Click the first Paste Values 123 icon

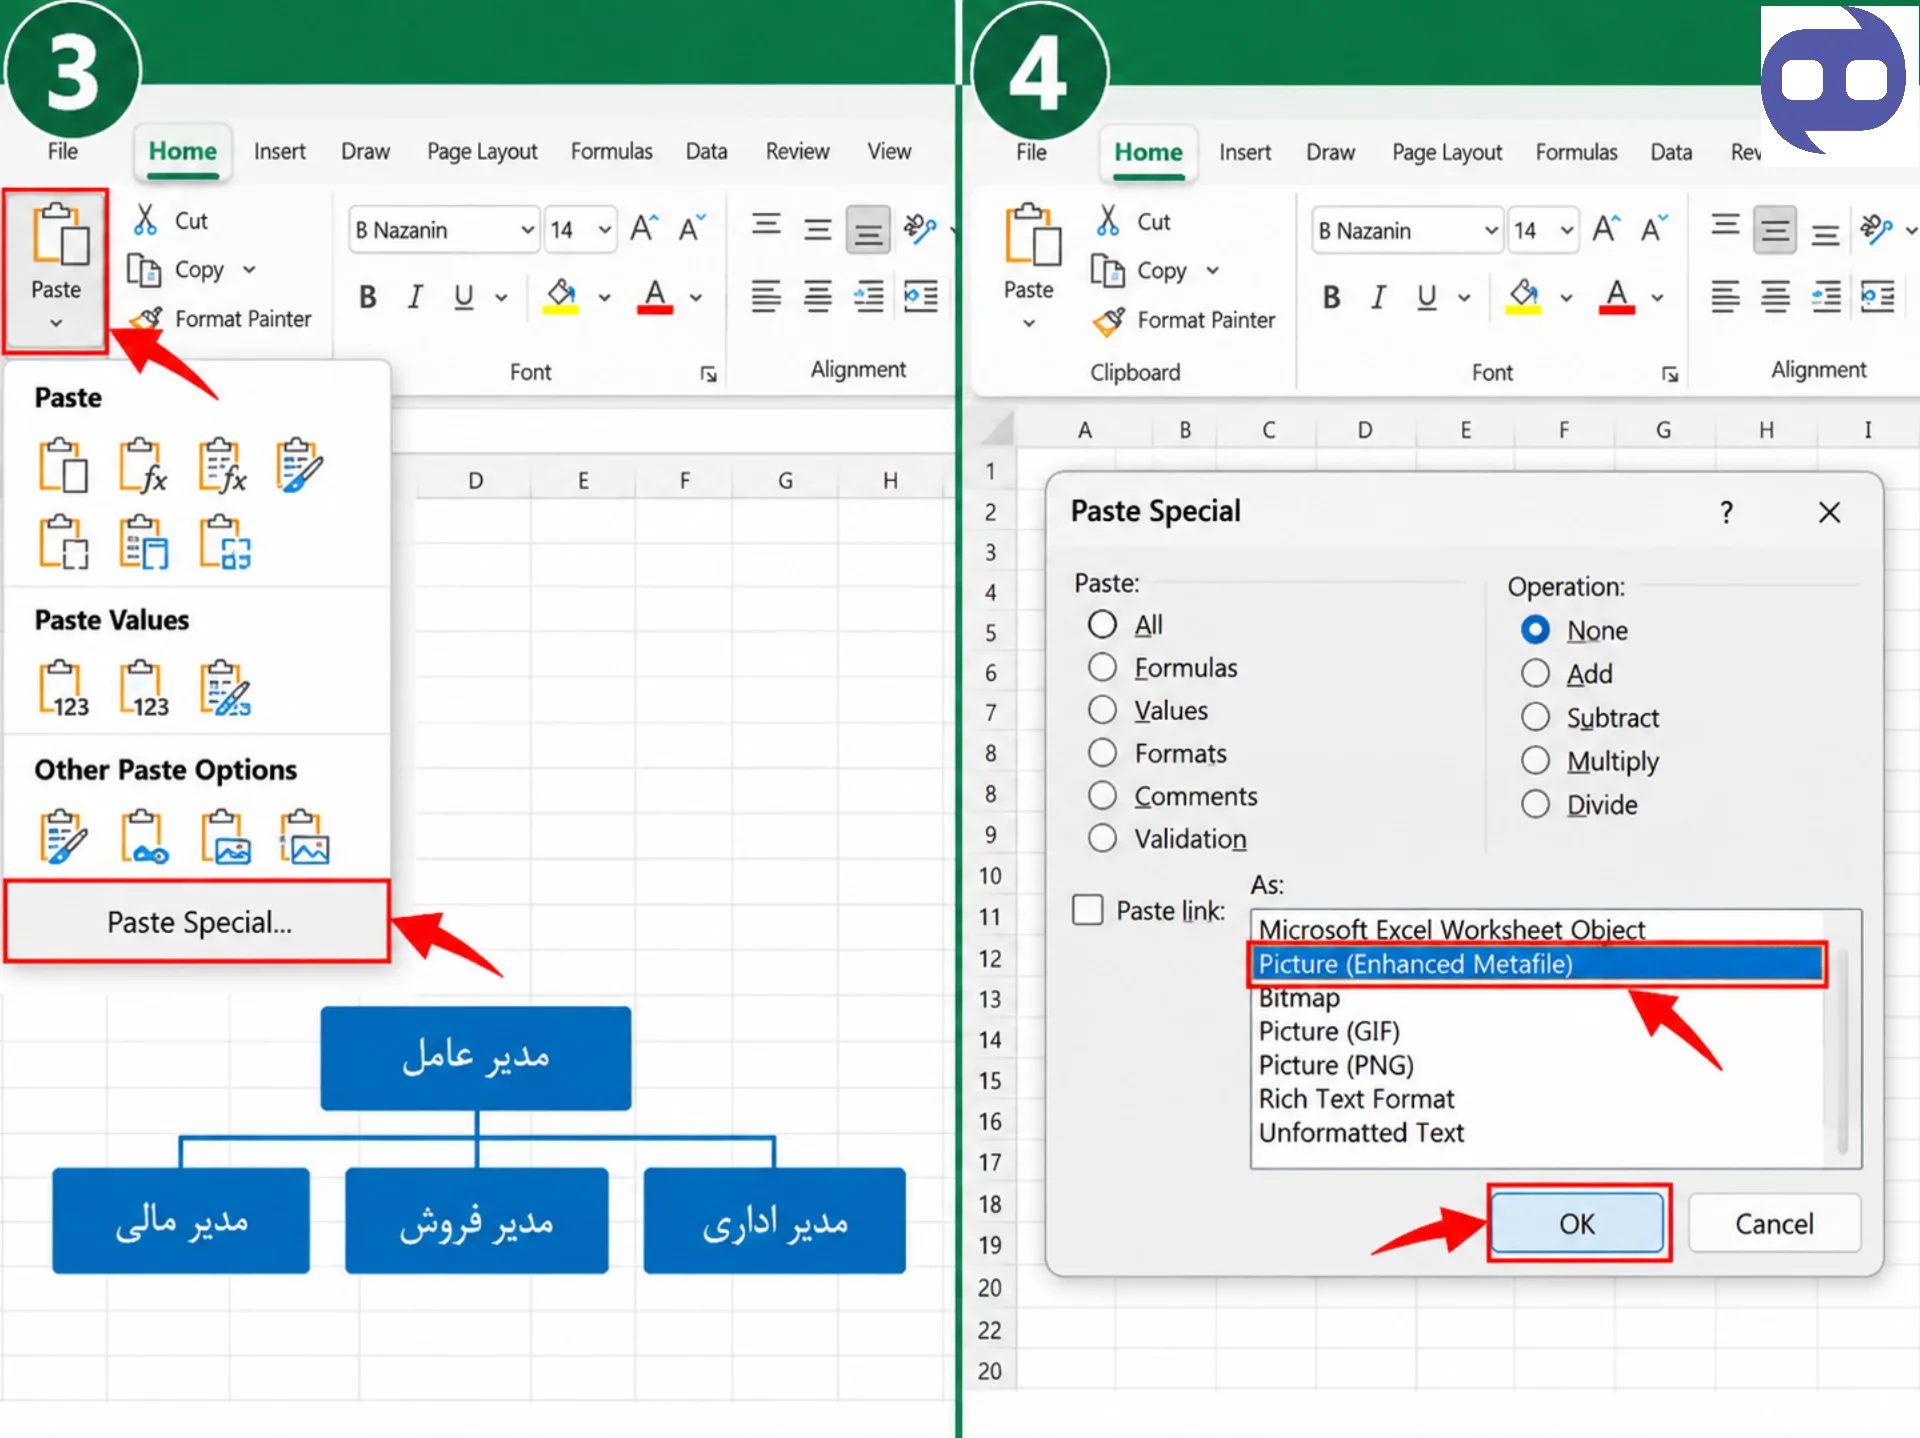pyautogui.click(x=64, y=688)
